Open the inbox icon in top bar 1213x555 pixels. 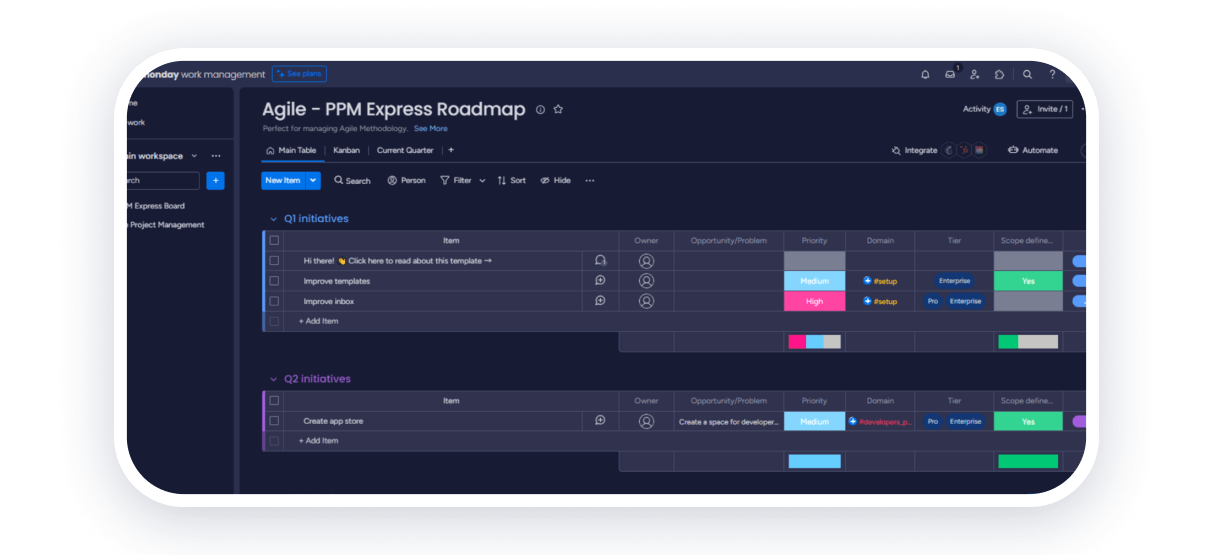click(x=950, y=74)
